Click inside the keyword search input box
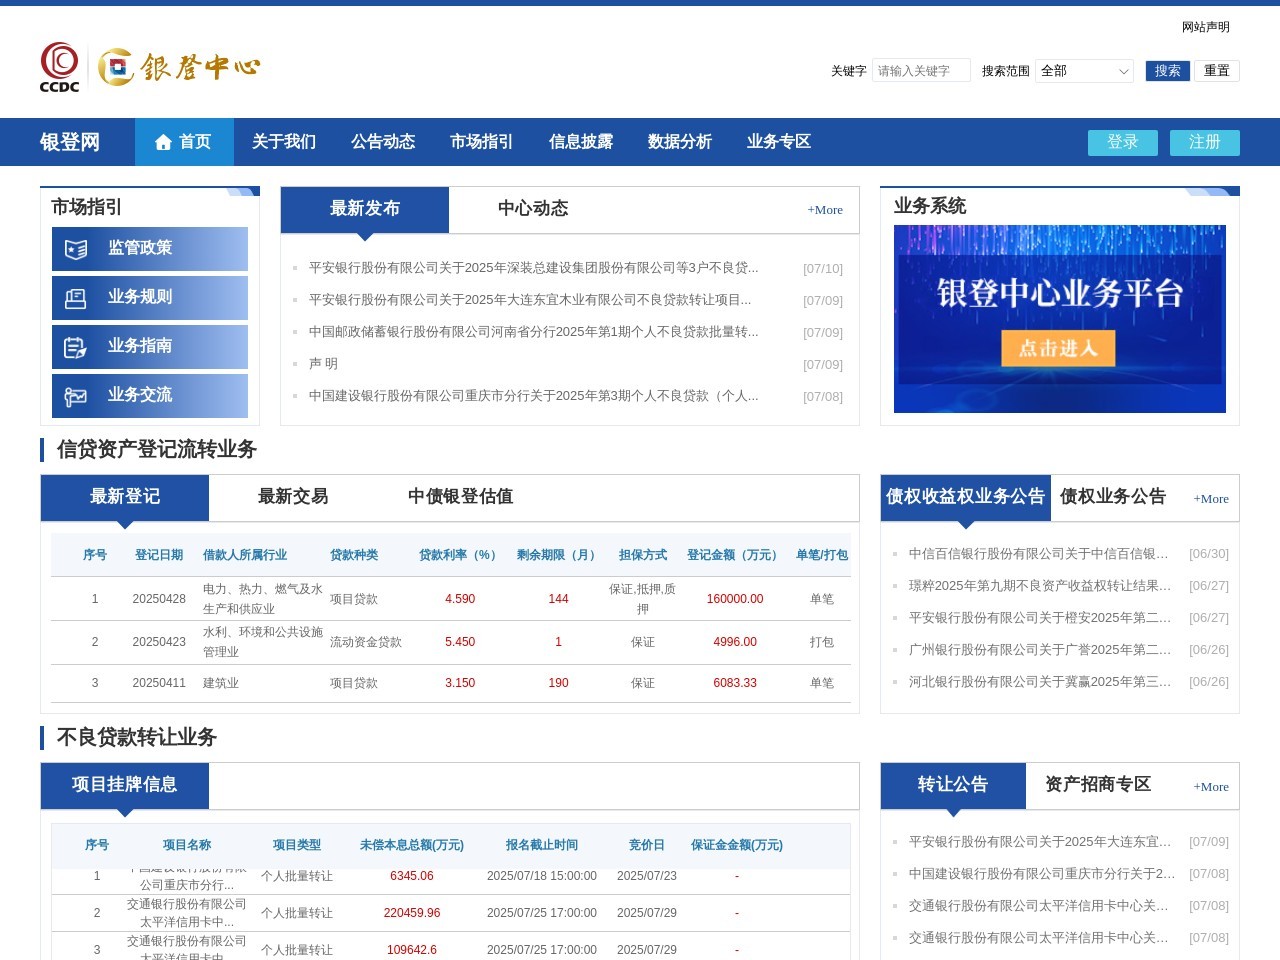The height and width of the screenshot is (960, 1280). (x=921, y=70)
